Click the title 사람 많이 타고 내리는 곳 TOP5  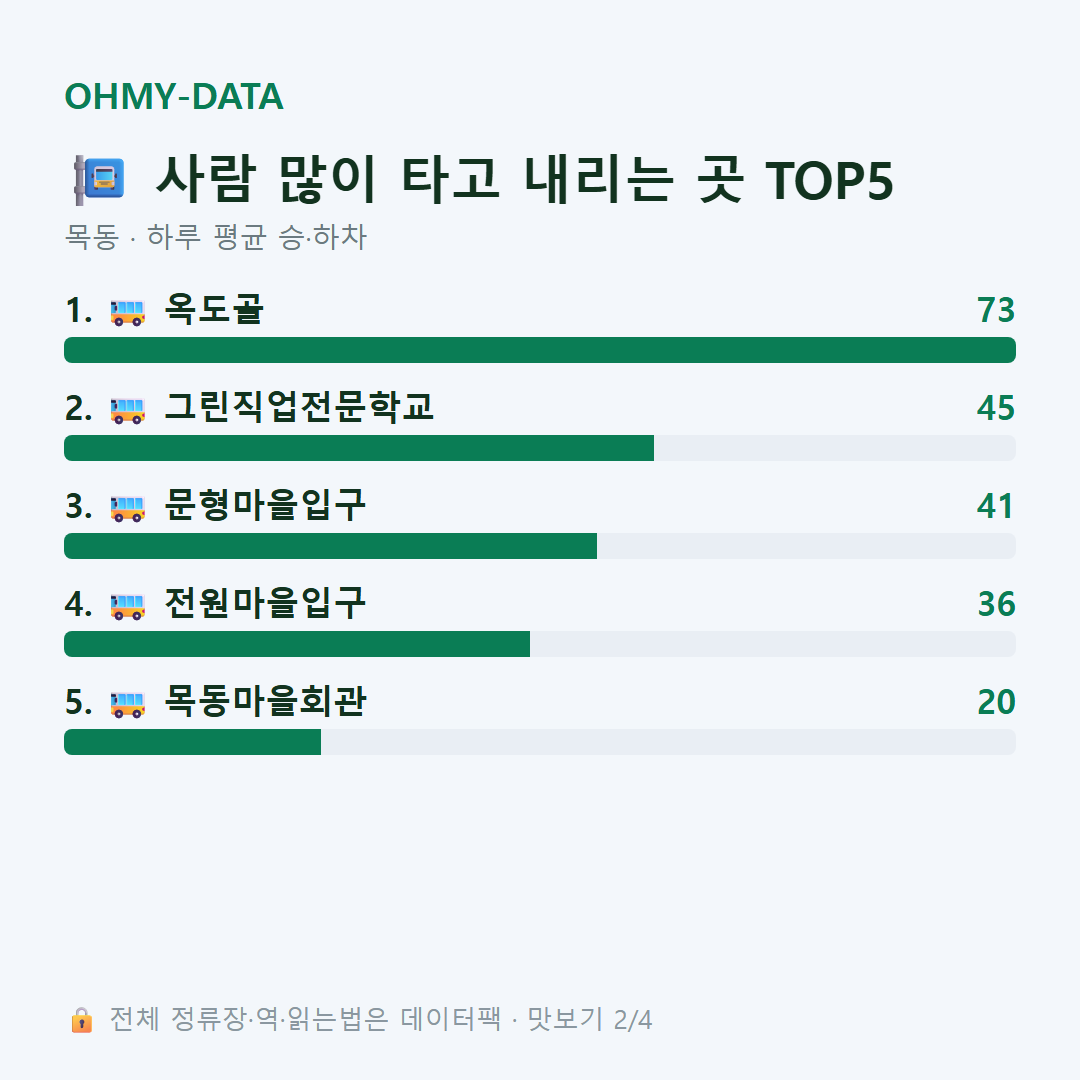[x=525, y=180]
